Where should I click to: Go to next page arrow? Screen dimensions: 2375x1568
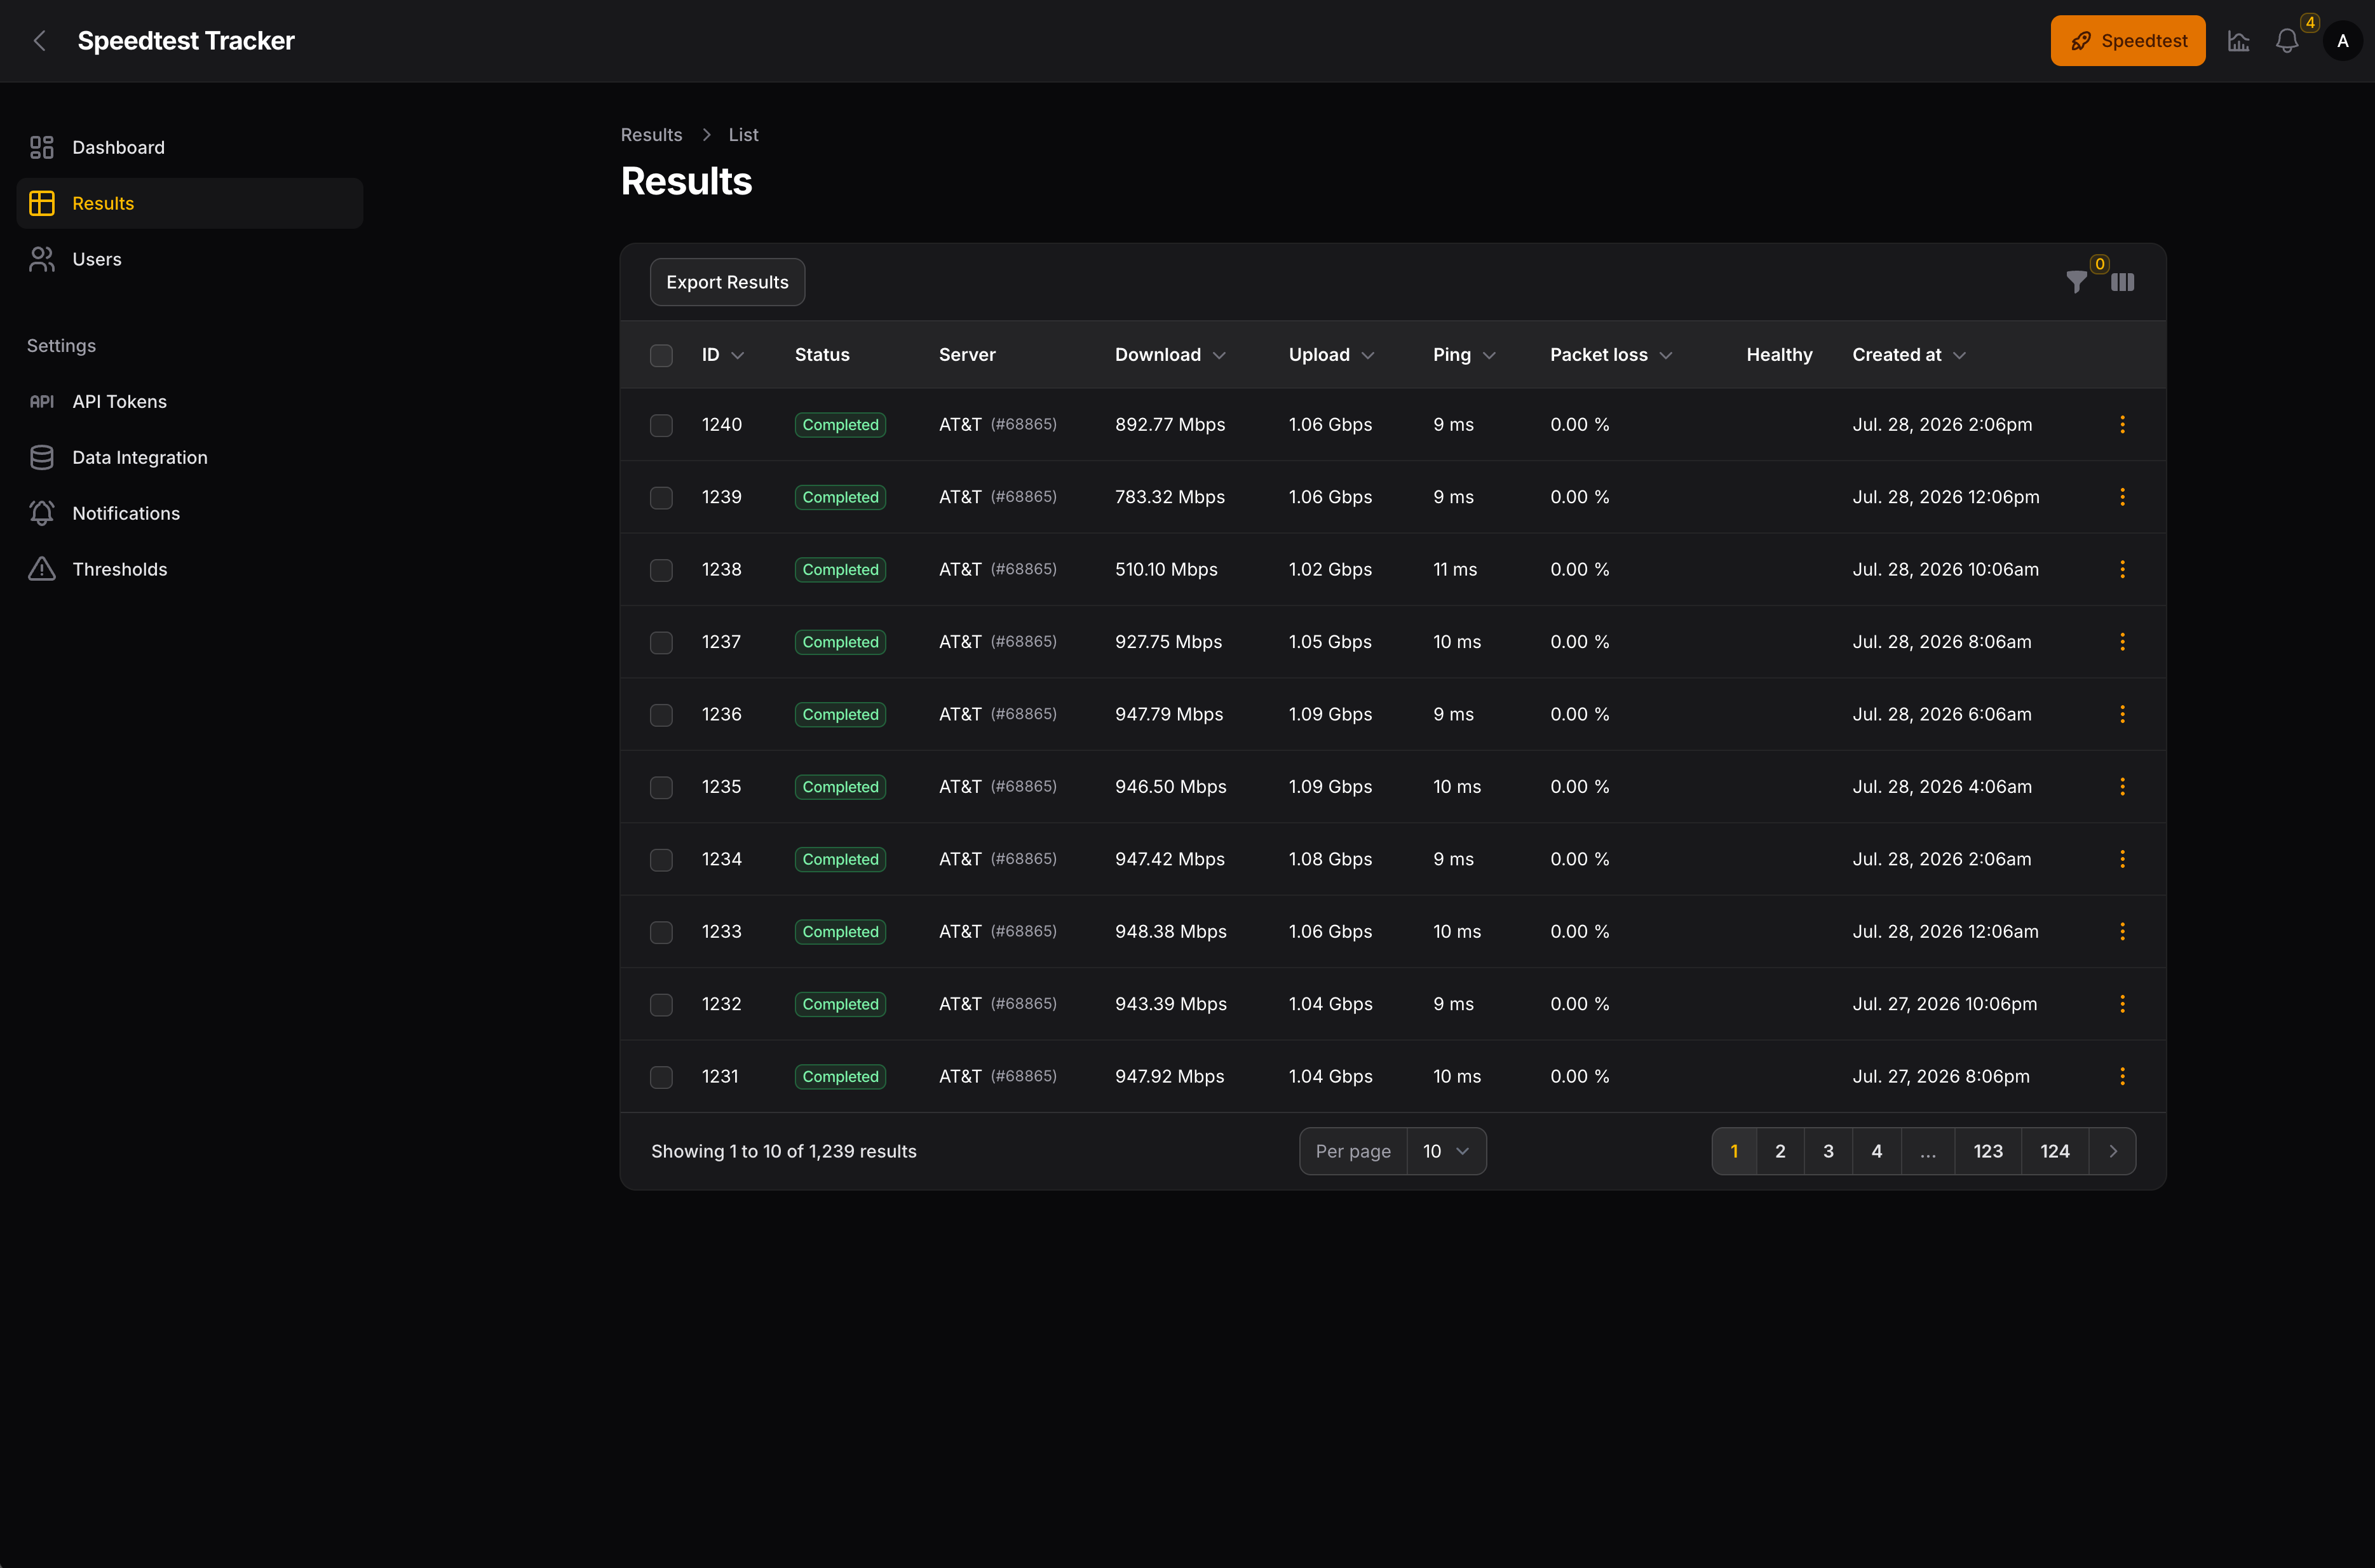(2112, 1151)
